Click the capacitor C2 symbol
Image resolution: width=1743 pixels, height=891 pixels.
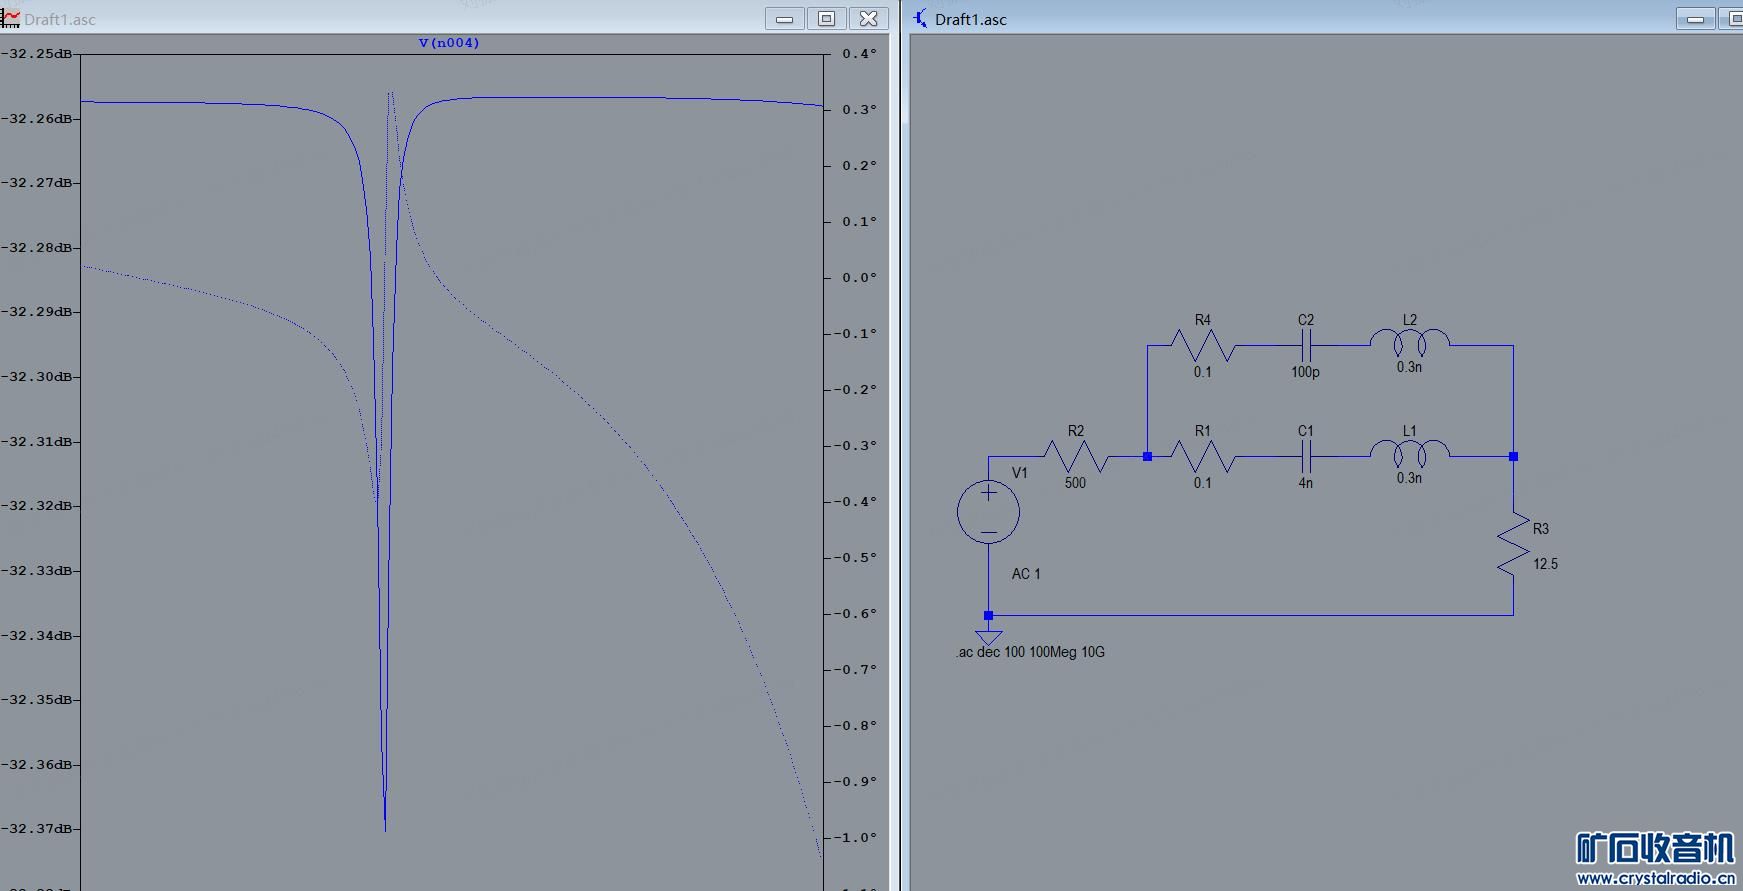coord(1305,346)
